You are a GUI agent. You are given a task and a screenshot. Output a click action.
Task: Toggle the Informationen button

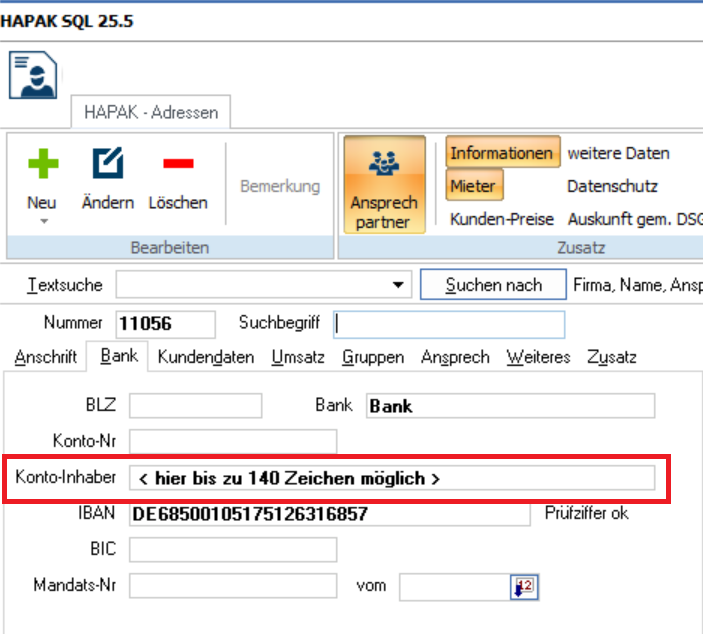[x=501, y=154]
